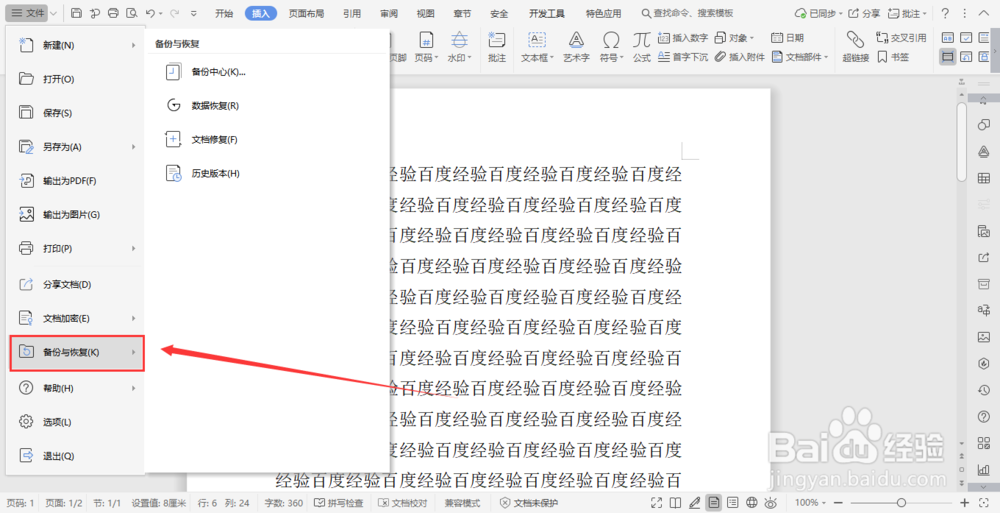The image size is (1000, 513).
Task: Open the dropdown arrow next to 文件
Action: tap(53, 13)
